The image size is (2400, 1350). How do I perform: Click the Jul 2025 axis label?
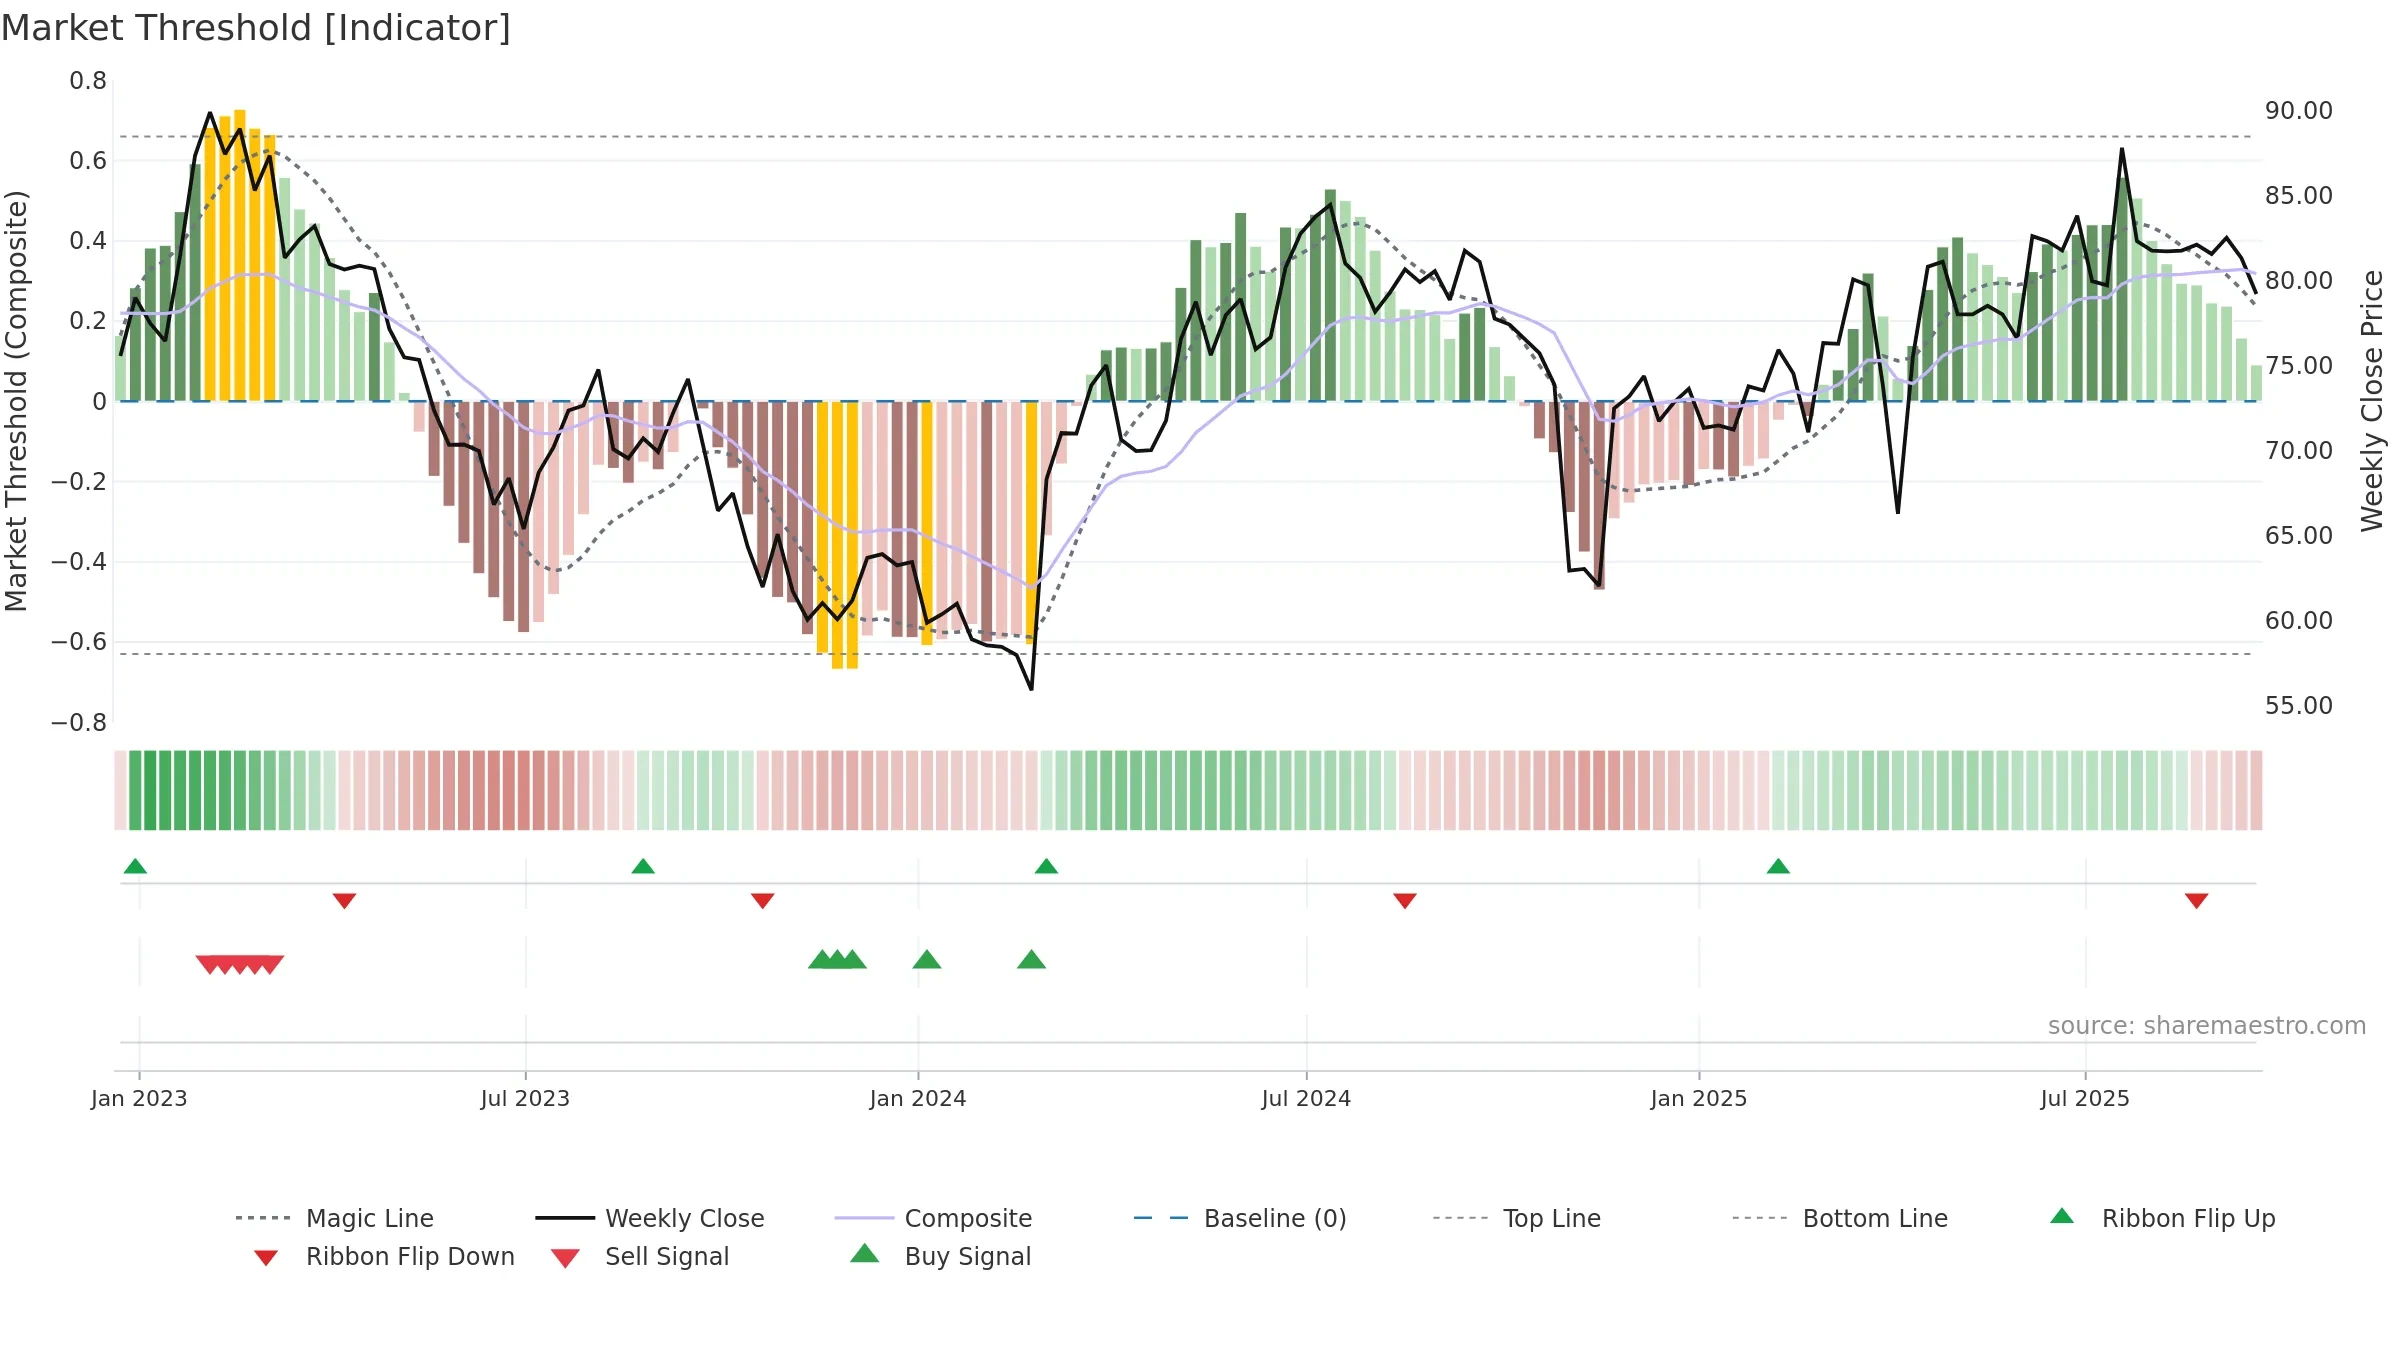(x=2085, y=1099)
